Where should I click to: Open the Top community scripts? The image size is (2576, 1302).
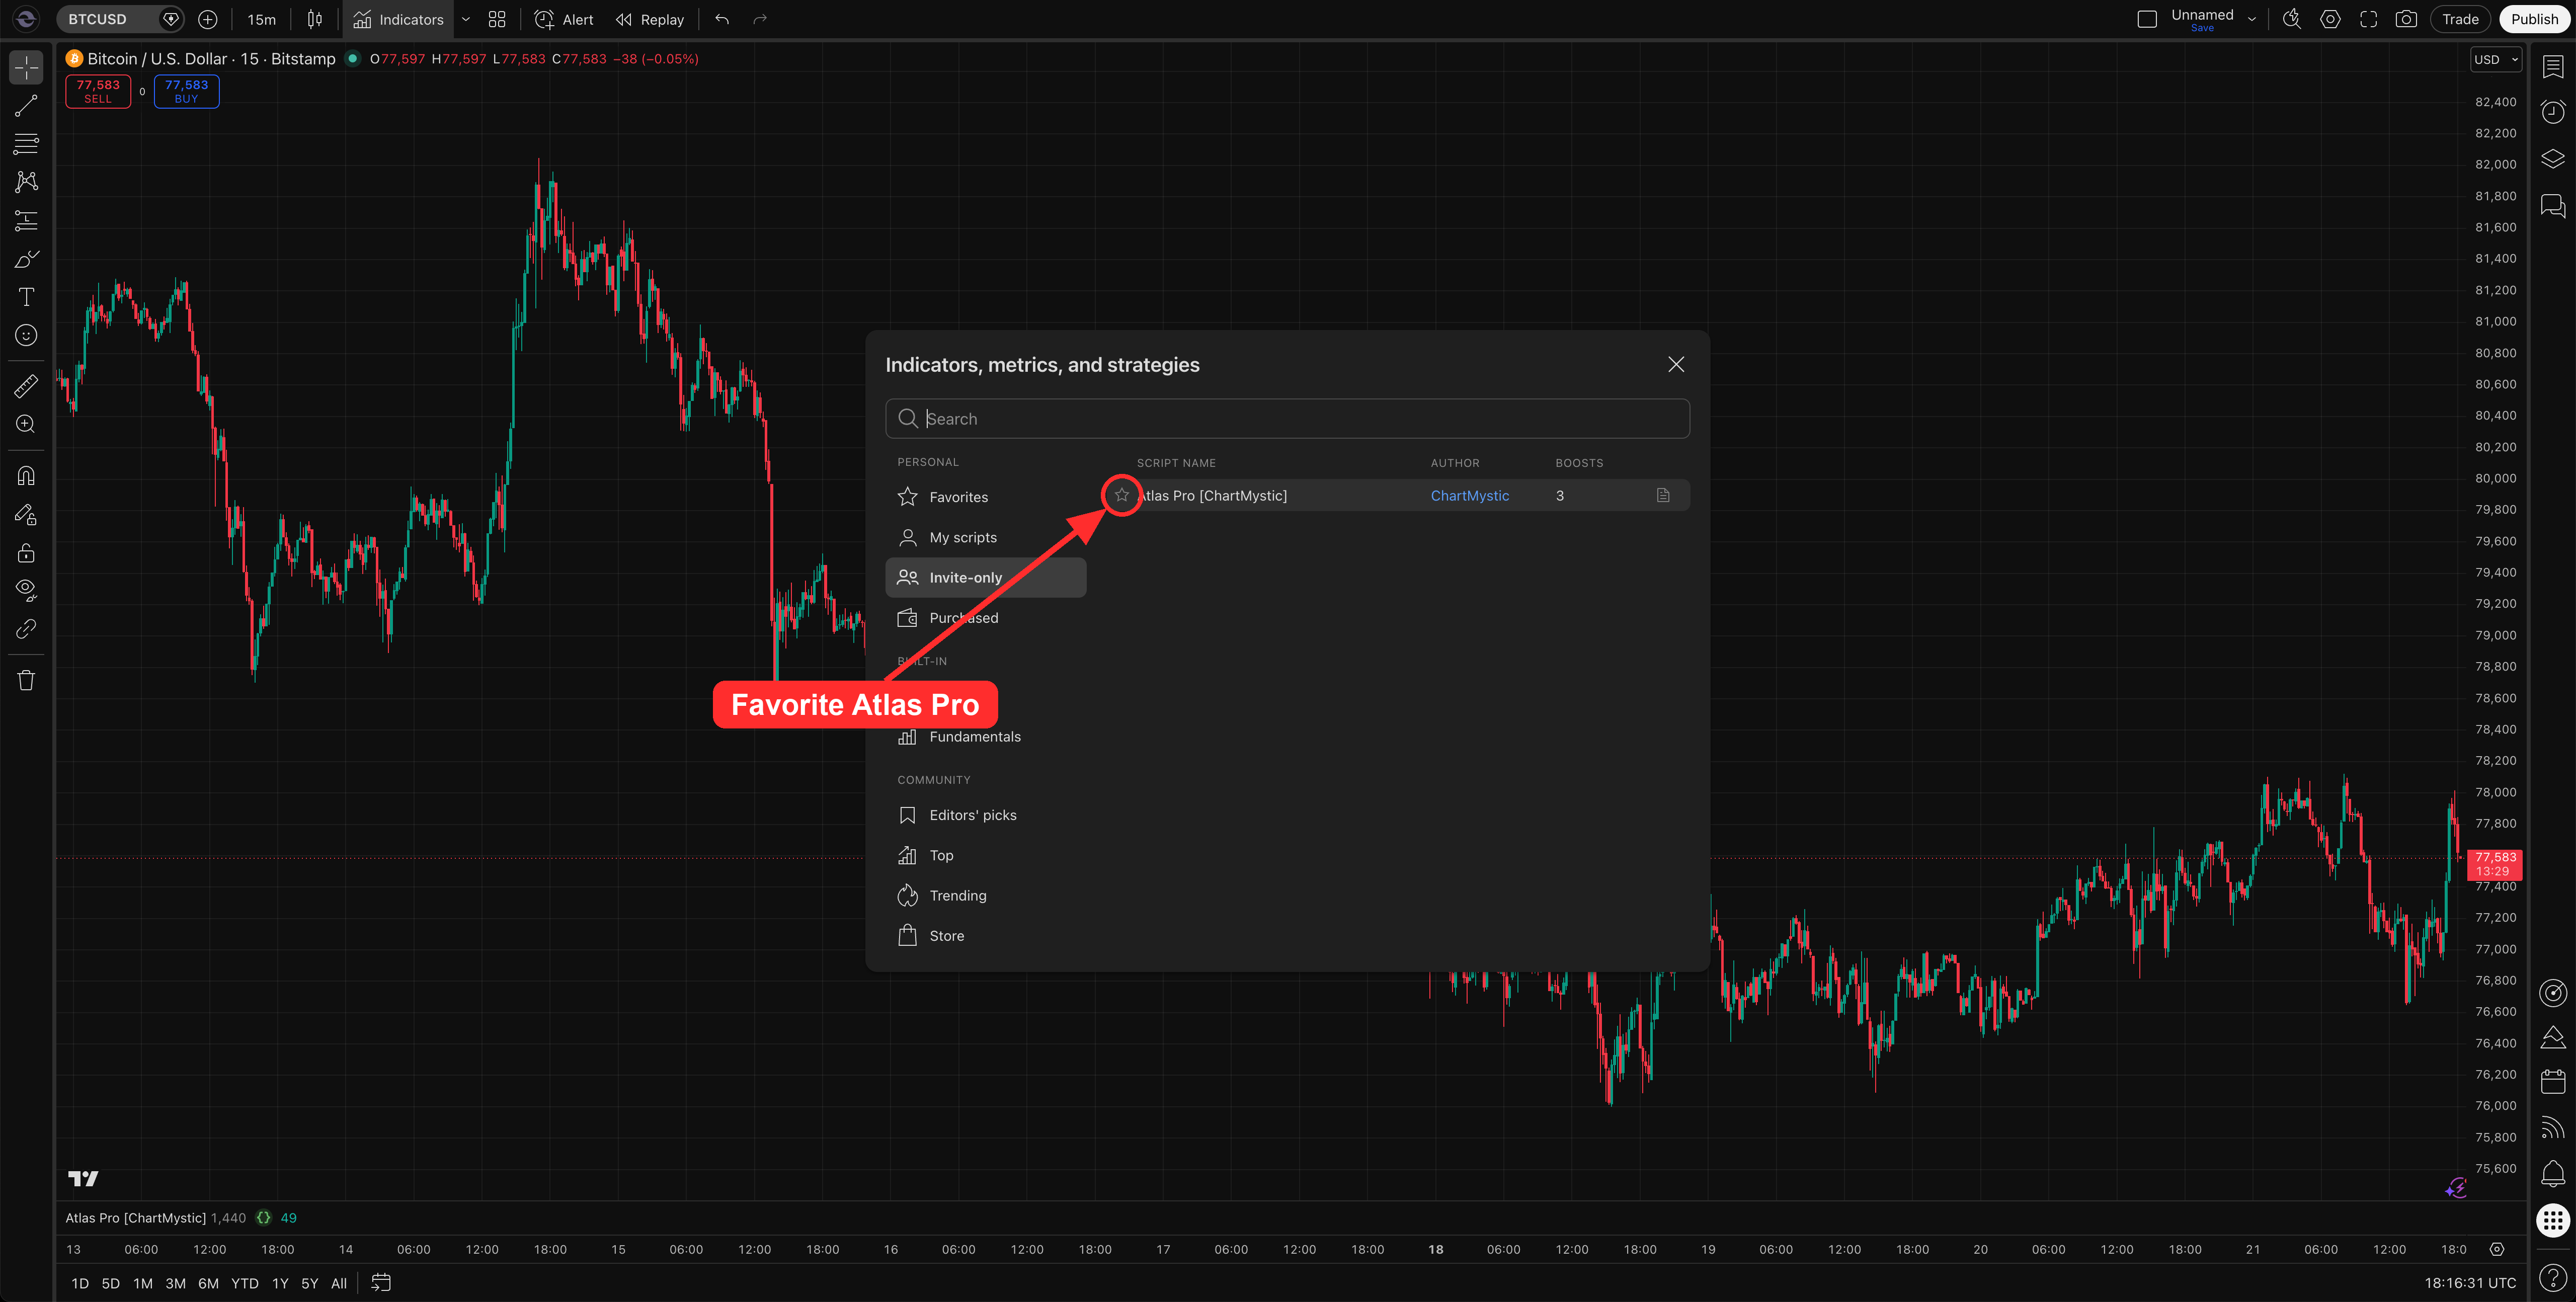pyautogui.click(x=985, y=855)
